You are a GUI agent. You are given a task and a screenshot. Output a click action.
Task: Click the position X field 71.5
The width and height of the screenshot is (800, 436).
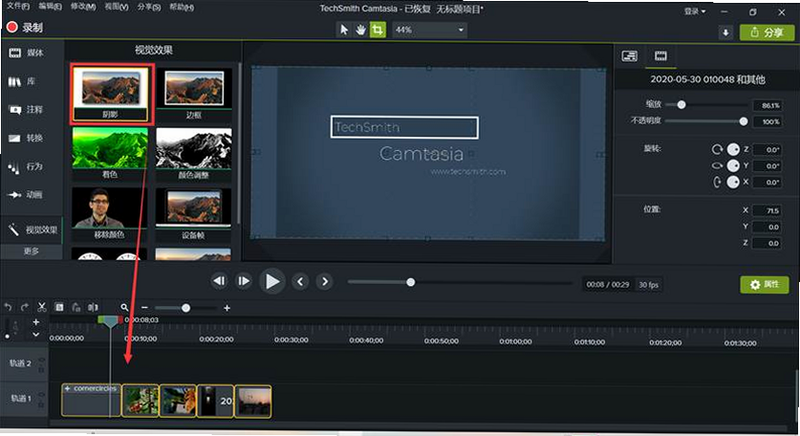pos(767,211)
